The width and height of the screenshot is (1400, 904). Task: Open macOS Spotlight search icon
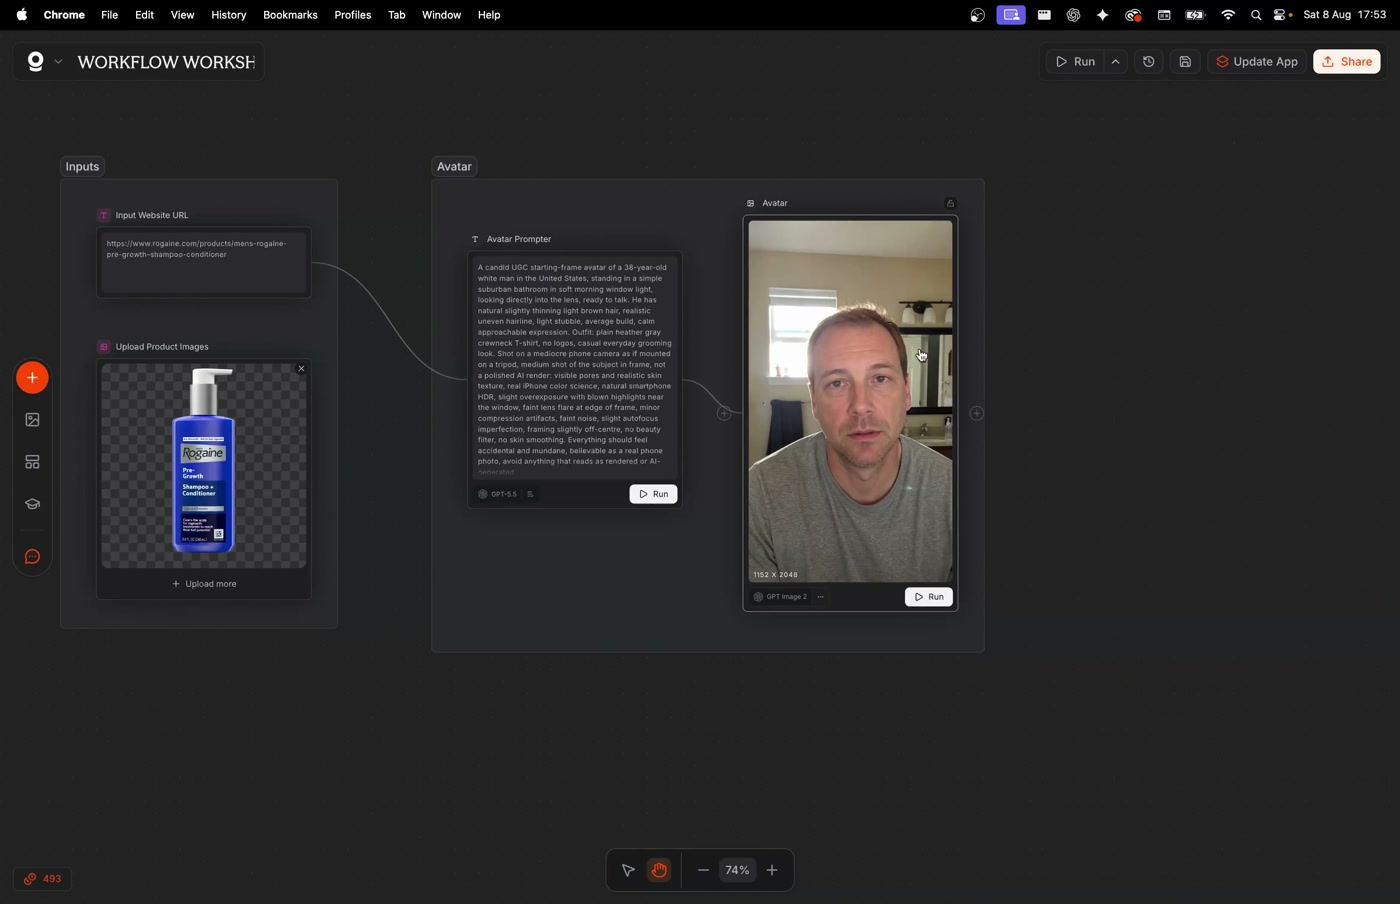1255,15
